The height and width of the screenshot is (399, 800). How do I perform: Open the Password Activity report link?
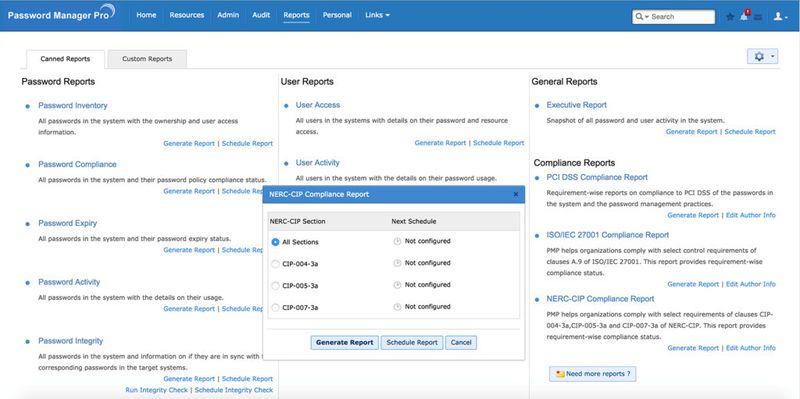(x=69, y=282)
